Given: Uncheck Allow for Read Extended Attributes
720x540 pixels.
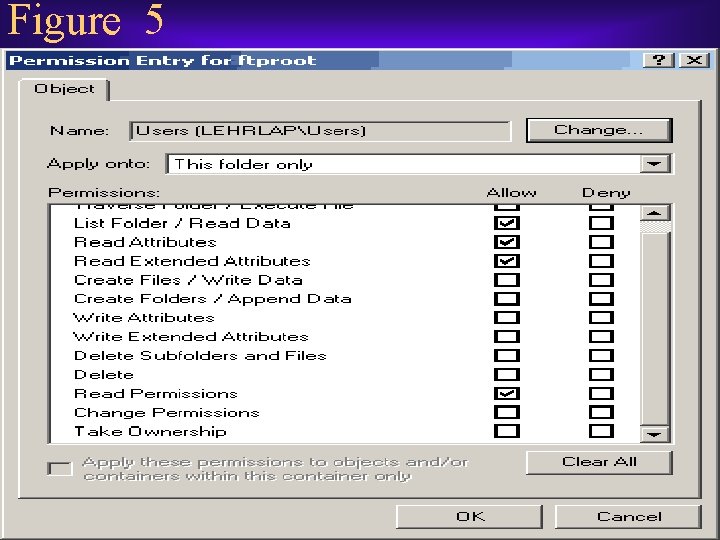Looking at the screenshot, I should coord(507,261).
